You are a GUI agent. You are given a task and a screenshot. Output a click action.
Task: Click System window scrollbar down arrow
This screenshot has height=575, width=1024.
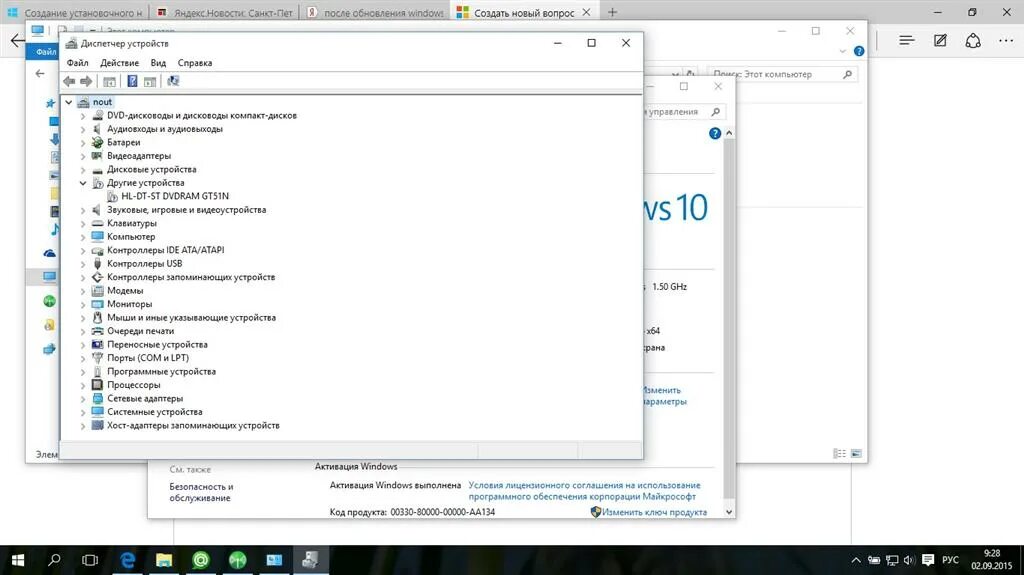click(x=729, y=512)
